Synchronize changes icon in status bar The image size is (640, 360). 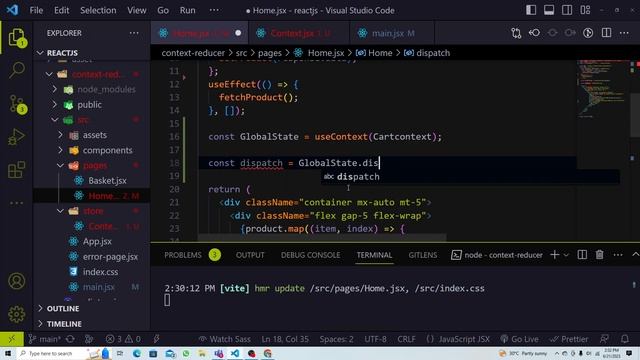tap(70, 339)
